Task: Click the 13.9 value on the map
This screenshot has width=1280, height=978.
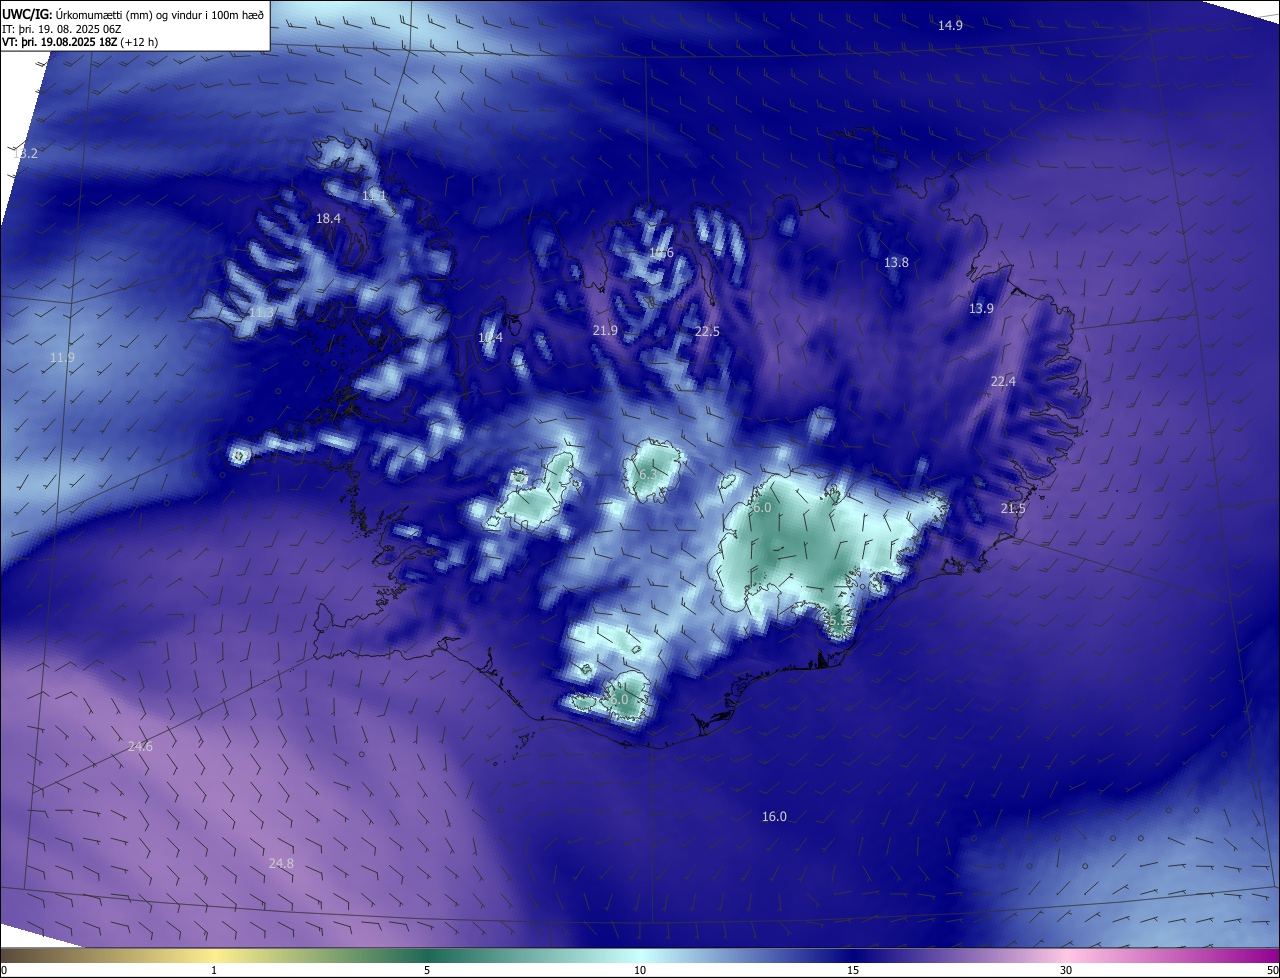Action: [x=981, y=308]
